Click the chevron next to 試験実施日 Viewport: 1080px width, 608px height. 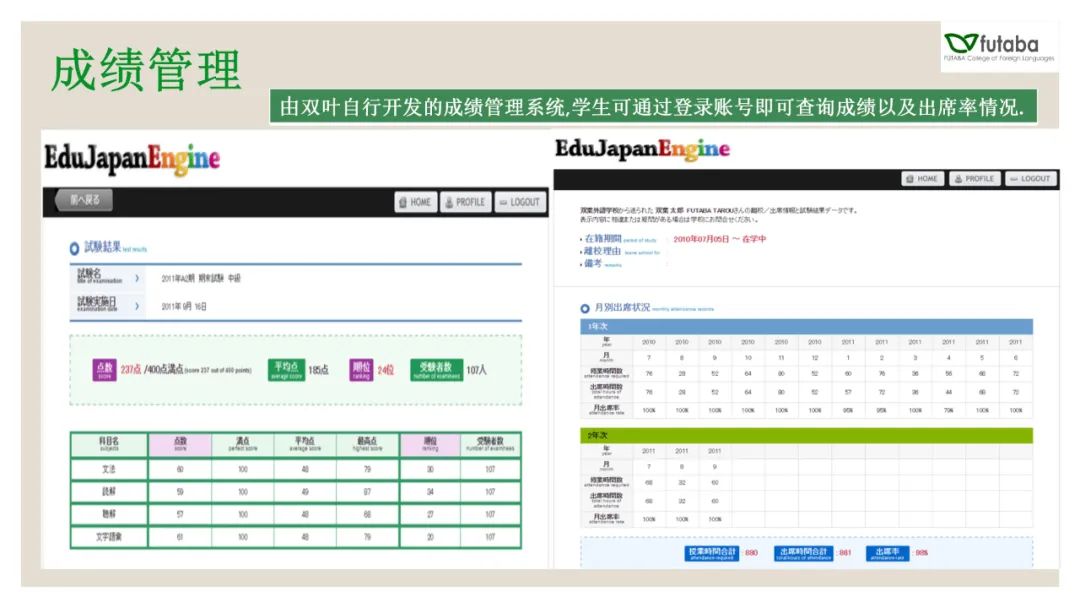coord(137,305)
